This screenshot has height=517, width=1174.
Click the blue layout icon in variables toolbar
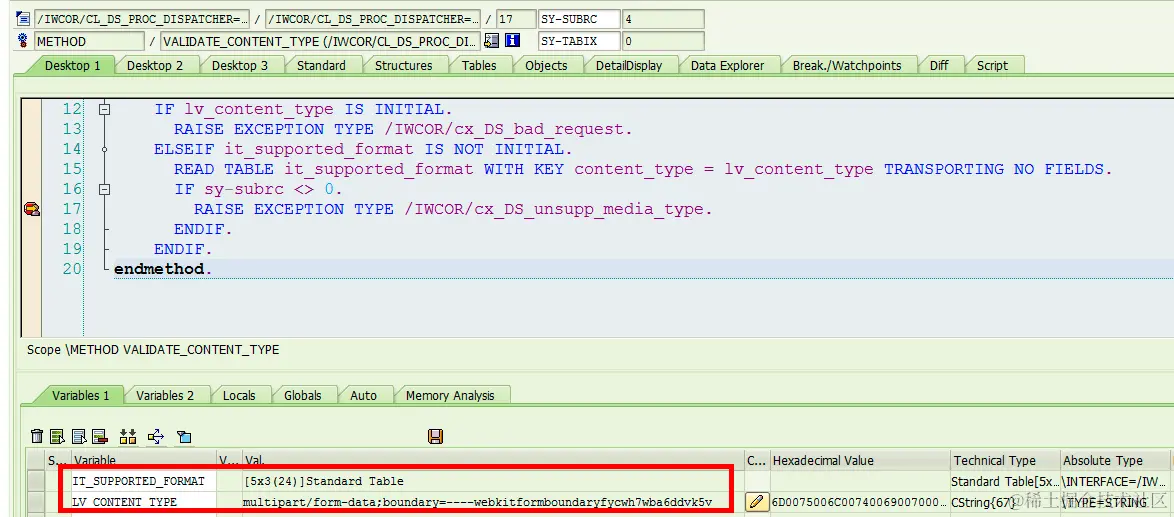click(x=184, y=436)
